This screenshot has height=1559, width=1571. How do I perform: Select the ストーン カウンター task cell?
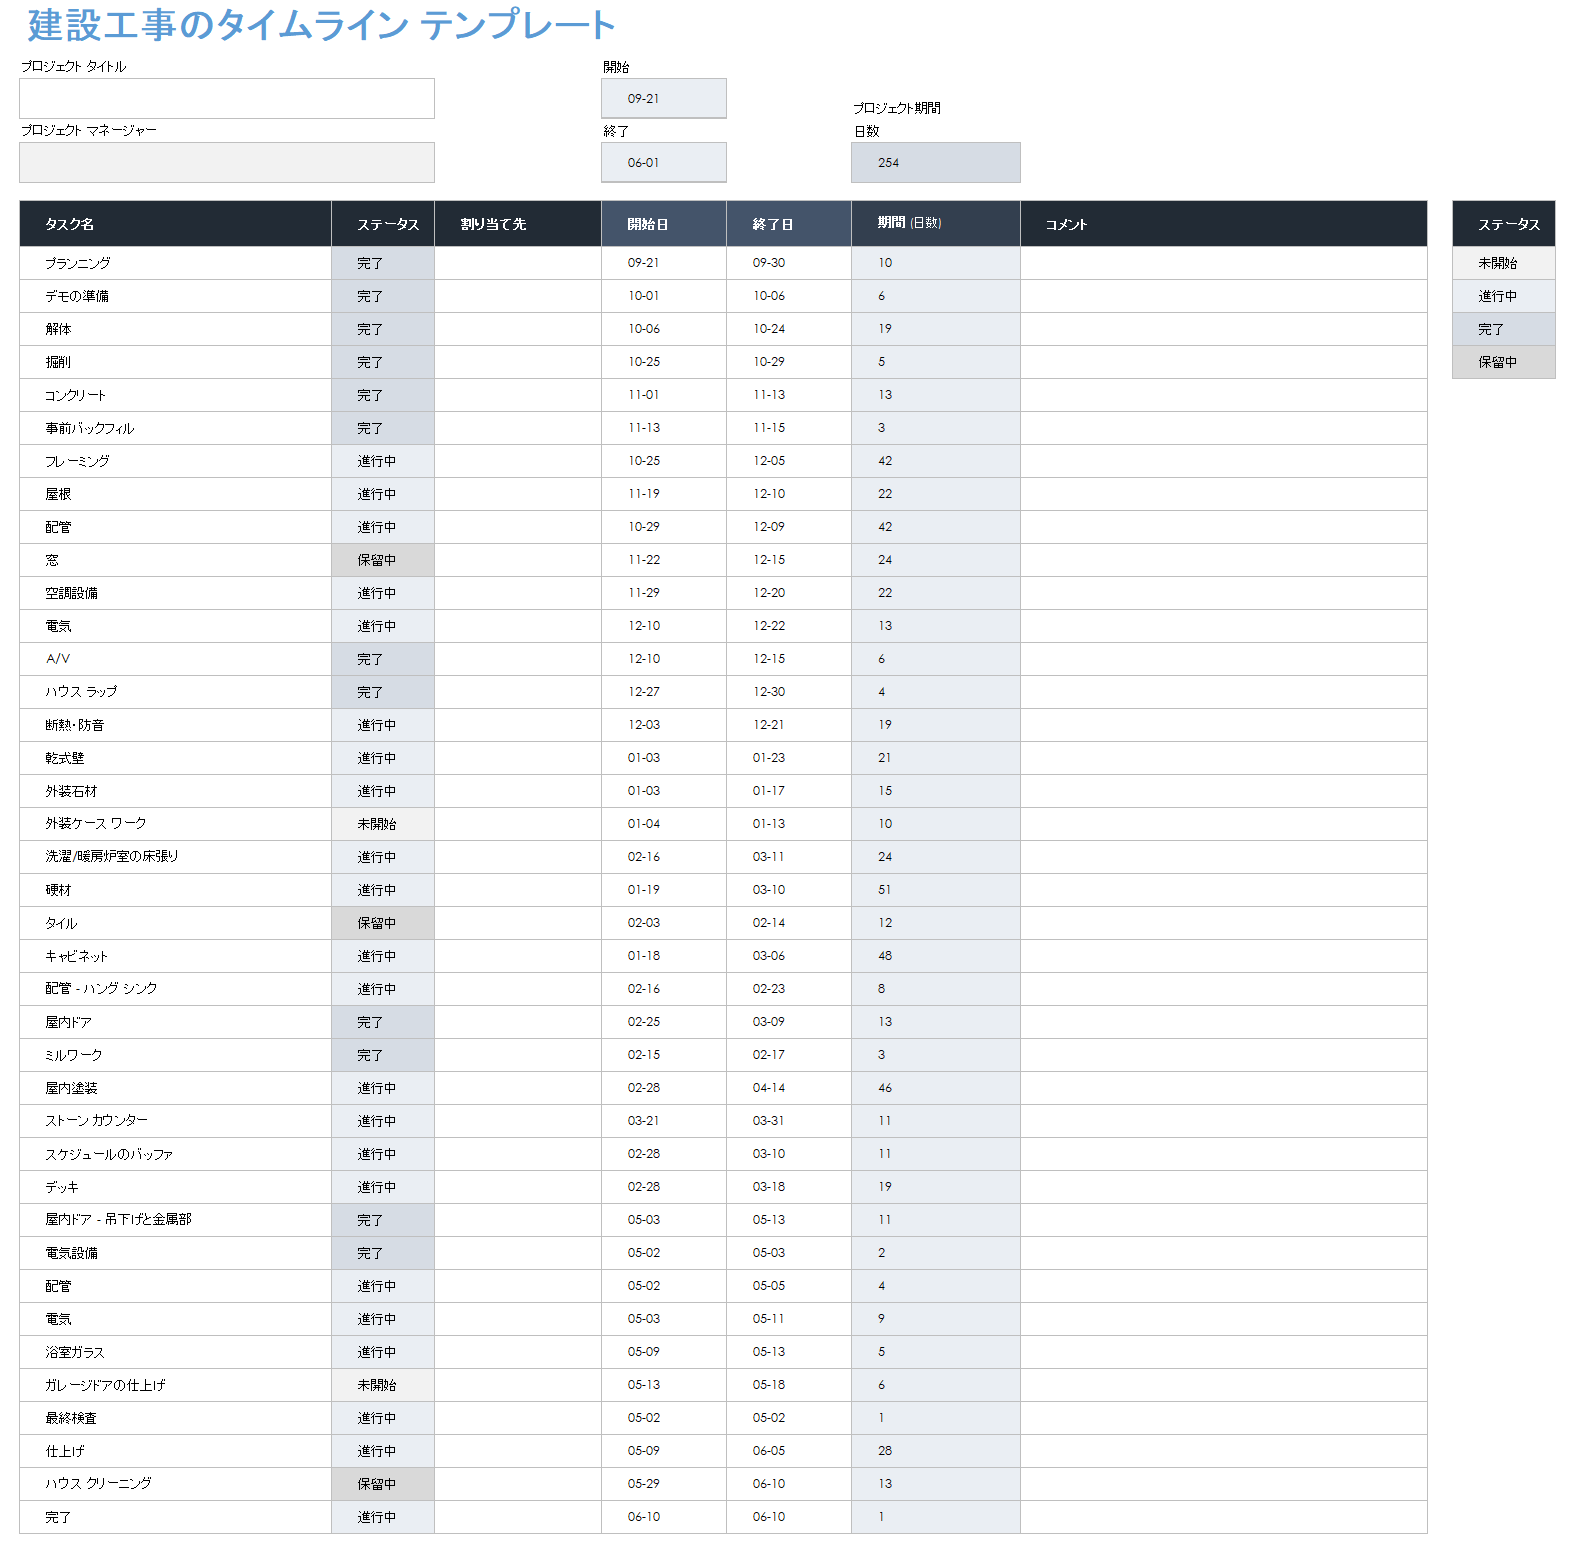(176, 1121)
